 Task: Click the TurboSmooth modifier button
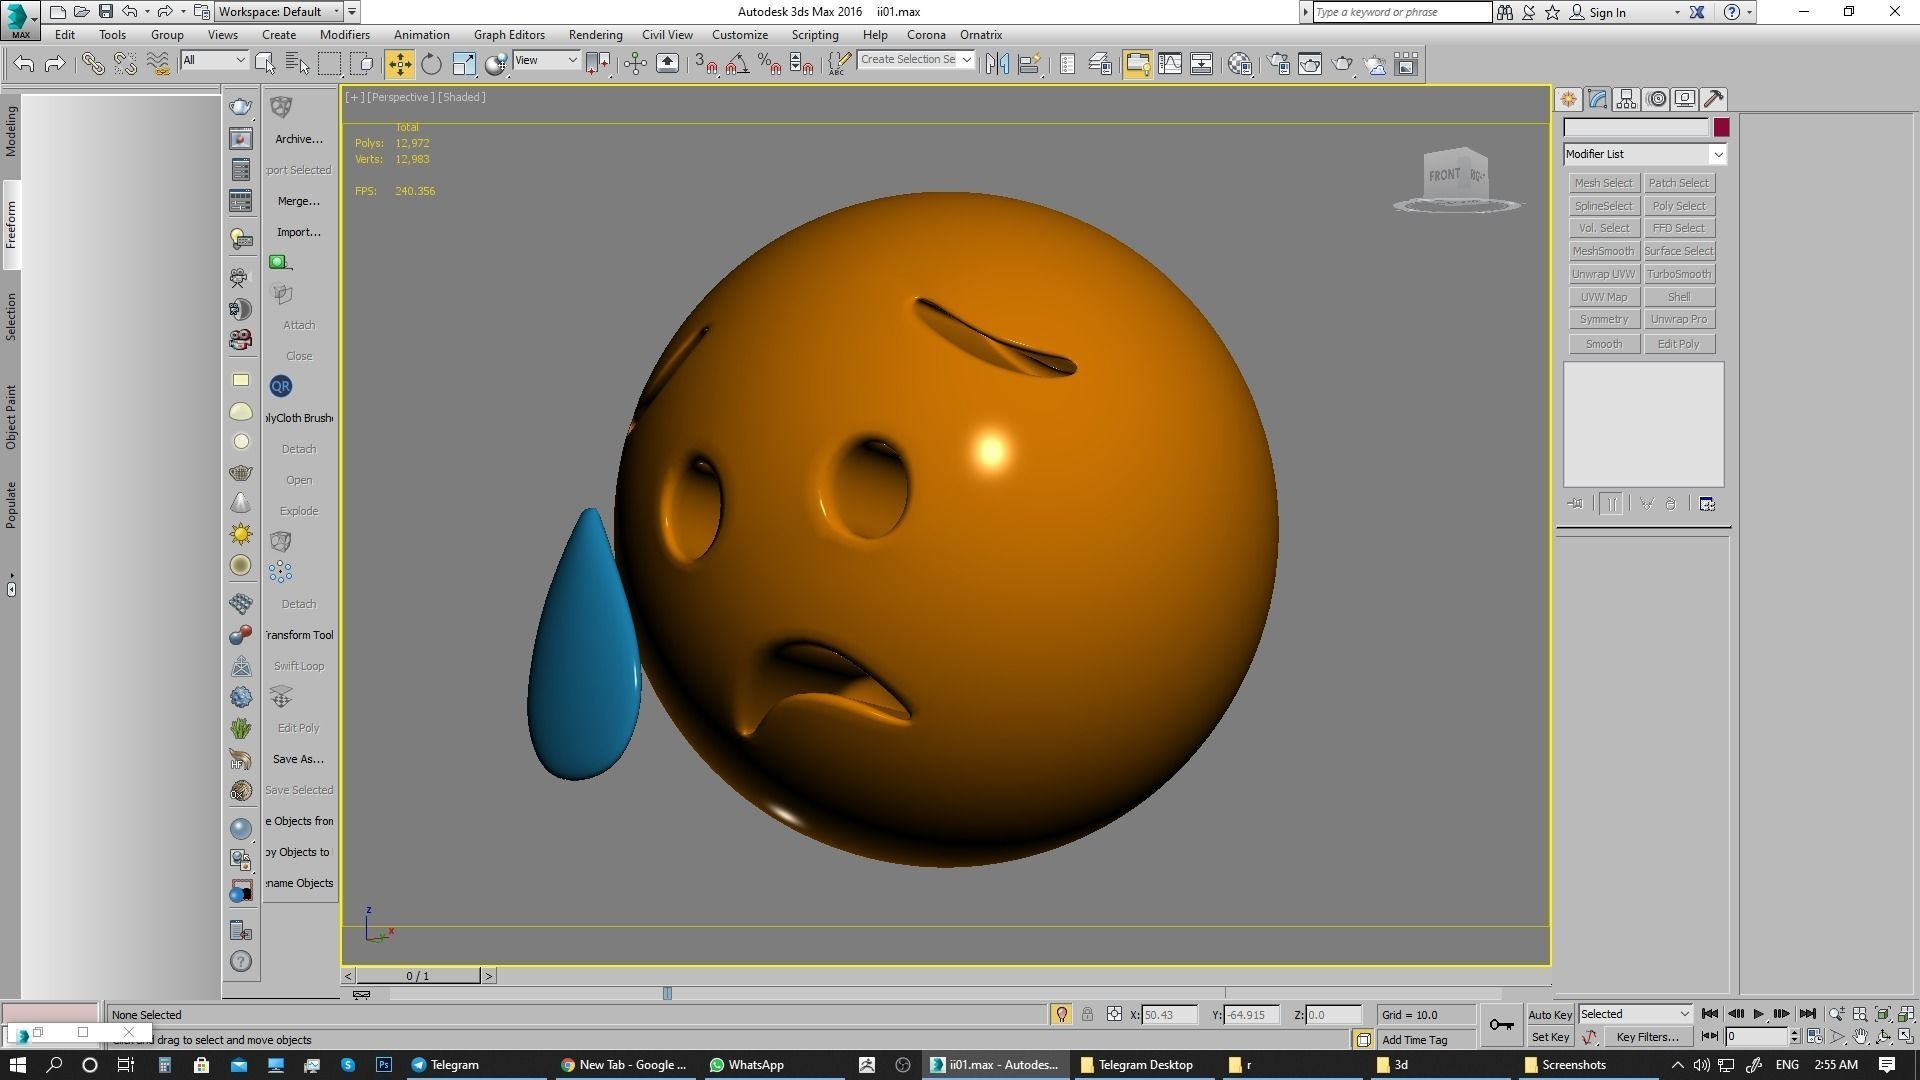1678,274
